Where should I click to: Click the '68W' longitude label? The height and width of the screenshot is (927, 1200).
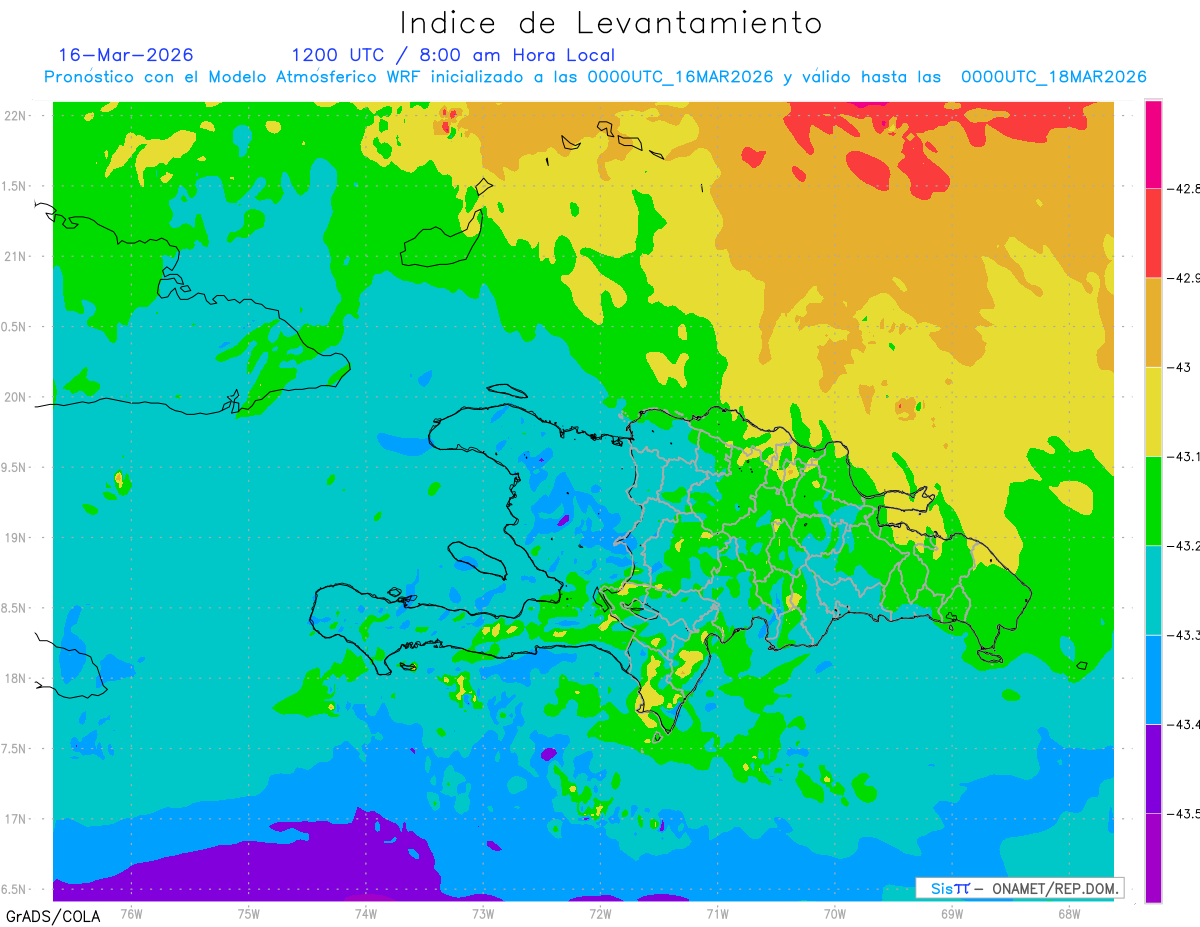pyautogui.click(x=1068, y=912)
